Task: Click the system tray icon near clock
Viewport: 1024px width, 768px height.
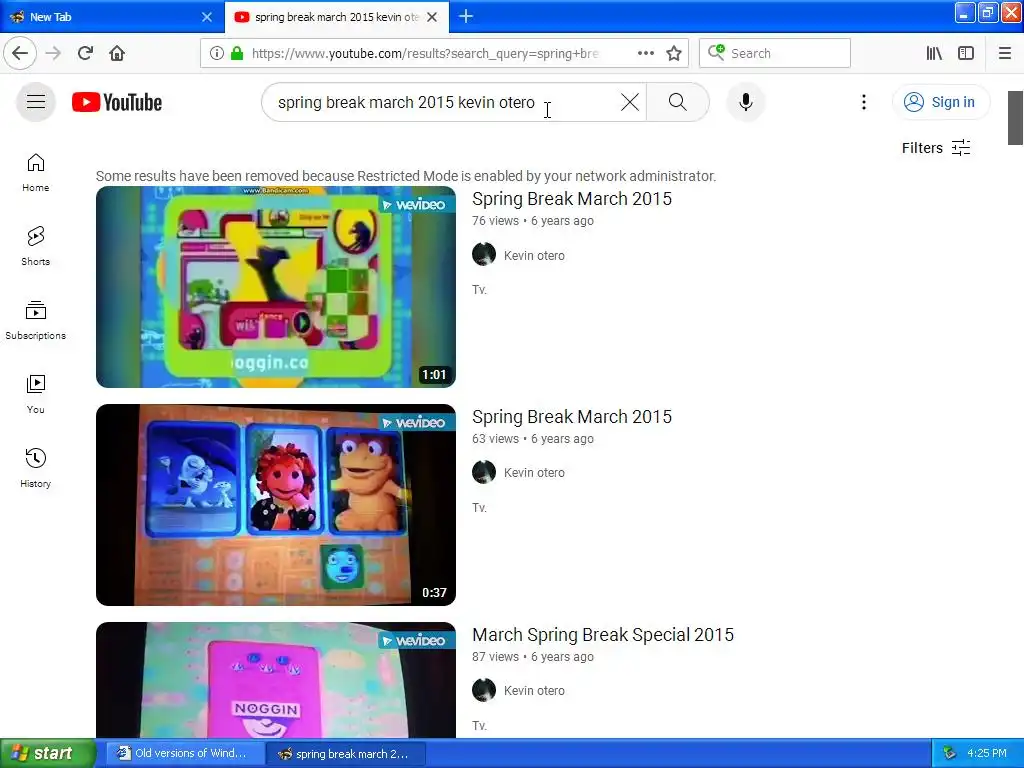Action: pyautogui.click(x=950, y=753)
